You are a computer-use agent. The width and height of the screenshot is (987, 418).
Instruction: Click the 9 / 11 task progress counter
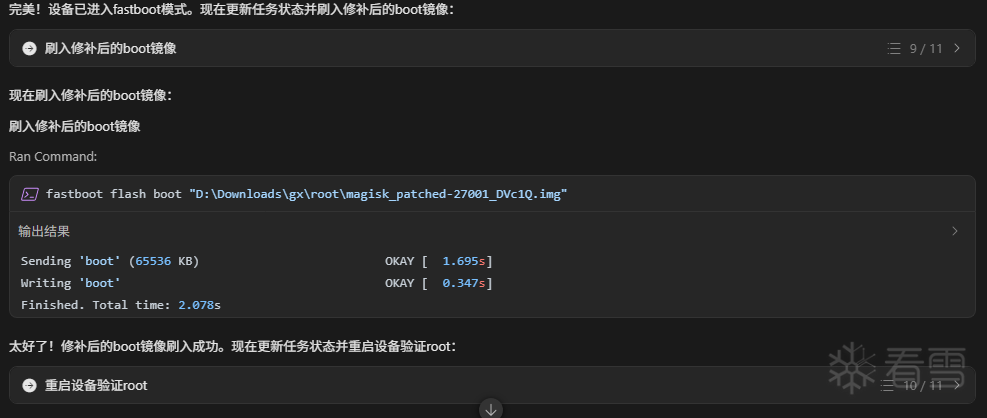point(926,48)
